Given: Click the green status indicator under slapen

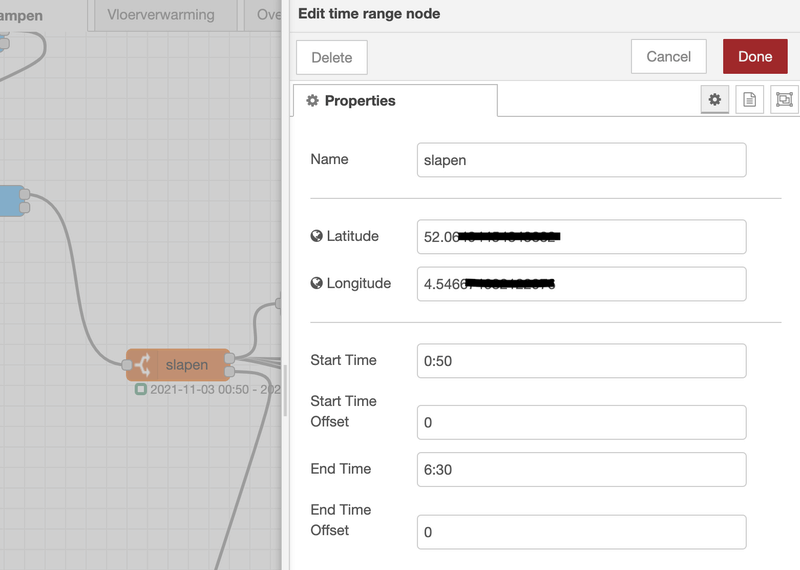Looking at the screenshot, I should click(140, 389).
